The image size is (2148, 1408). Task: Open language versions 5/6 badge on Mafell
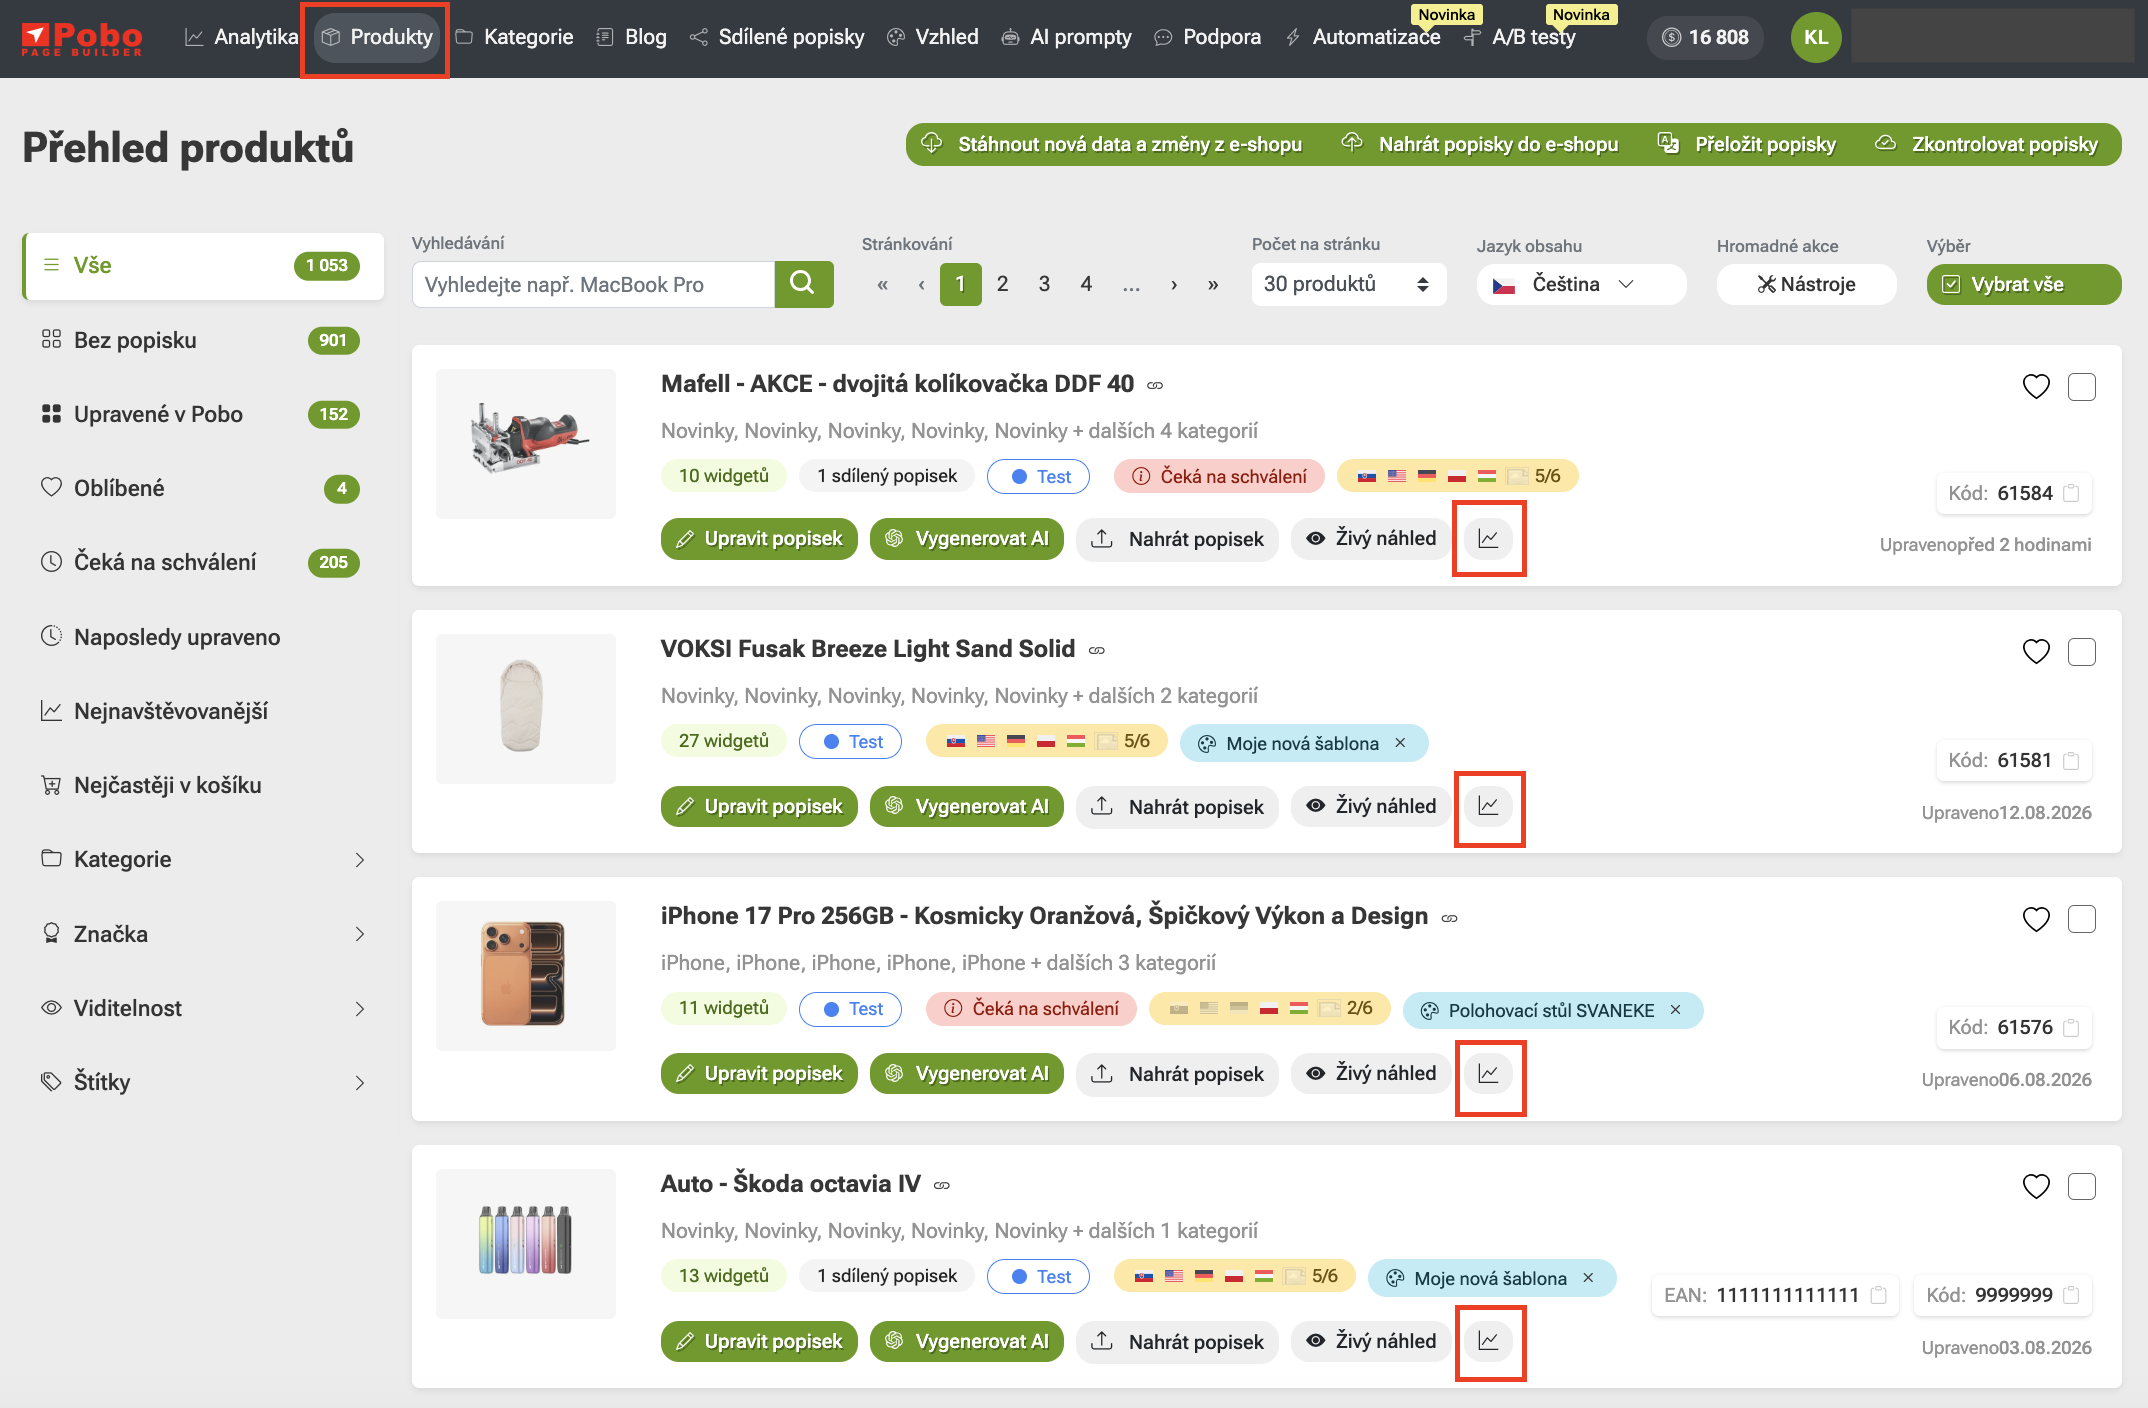pos(1458,476)
